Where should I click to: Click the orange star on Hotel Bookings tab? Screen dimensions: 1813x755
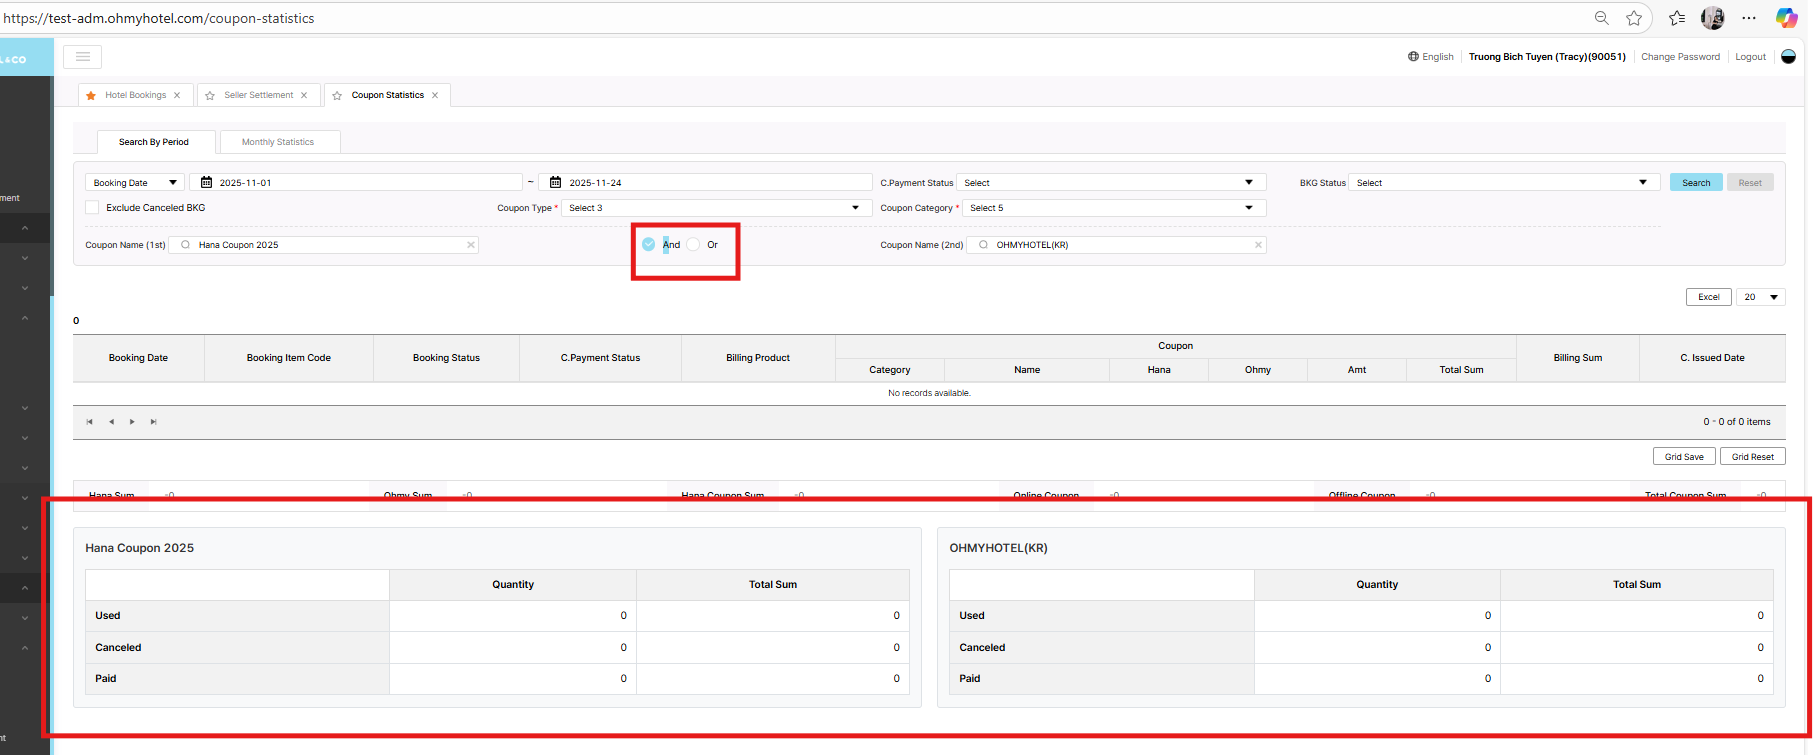click(x=91, y=96)
